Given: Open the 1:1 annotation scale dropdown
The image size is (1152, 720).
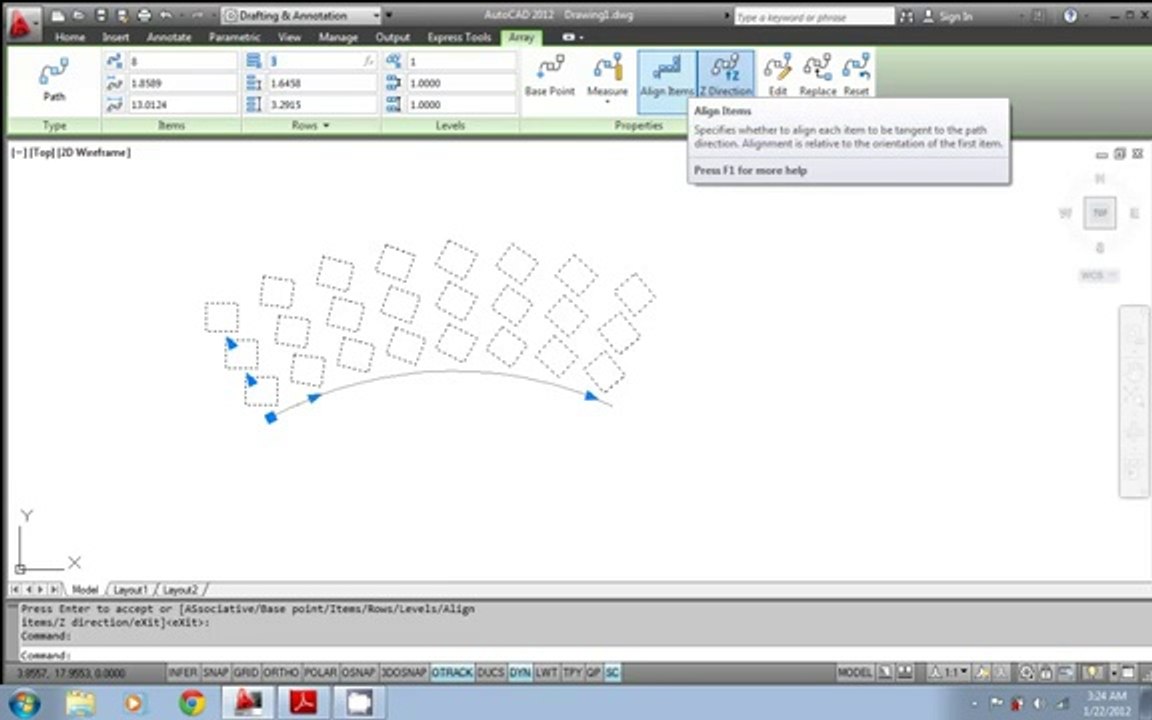Looking at the screenshot, I should (x=950, y=672).
